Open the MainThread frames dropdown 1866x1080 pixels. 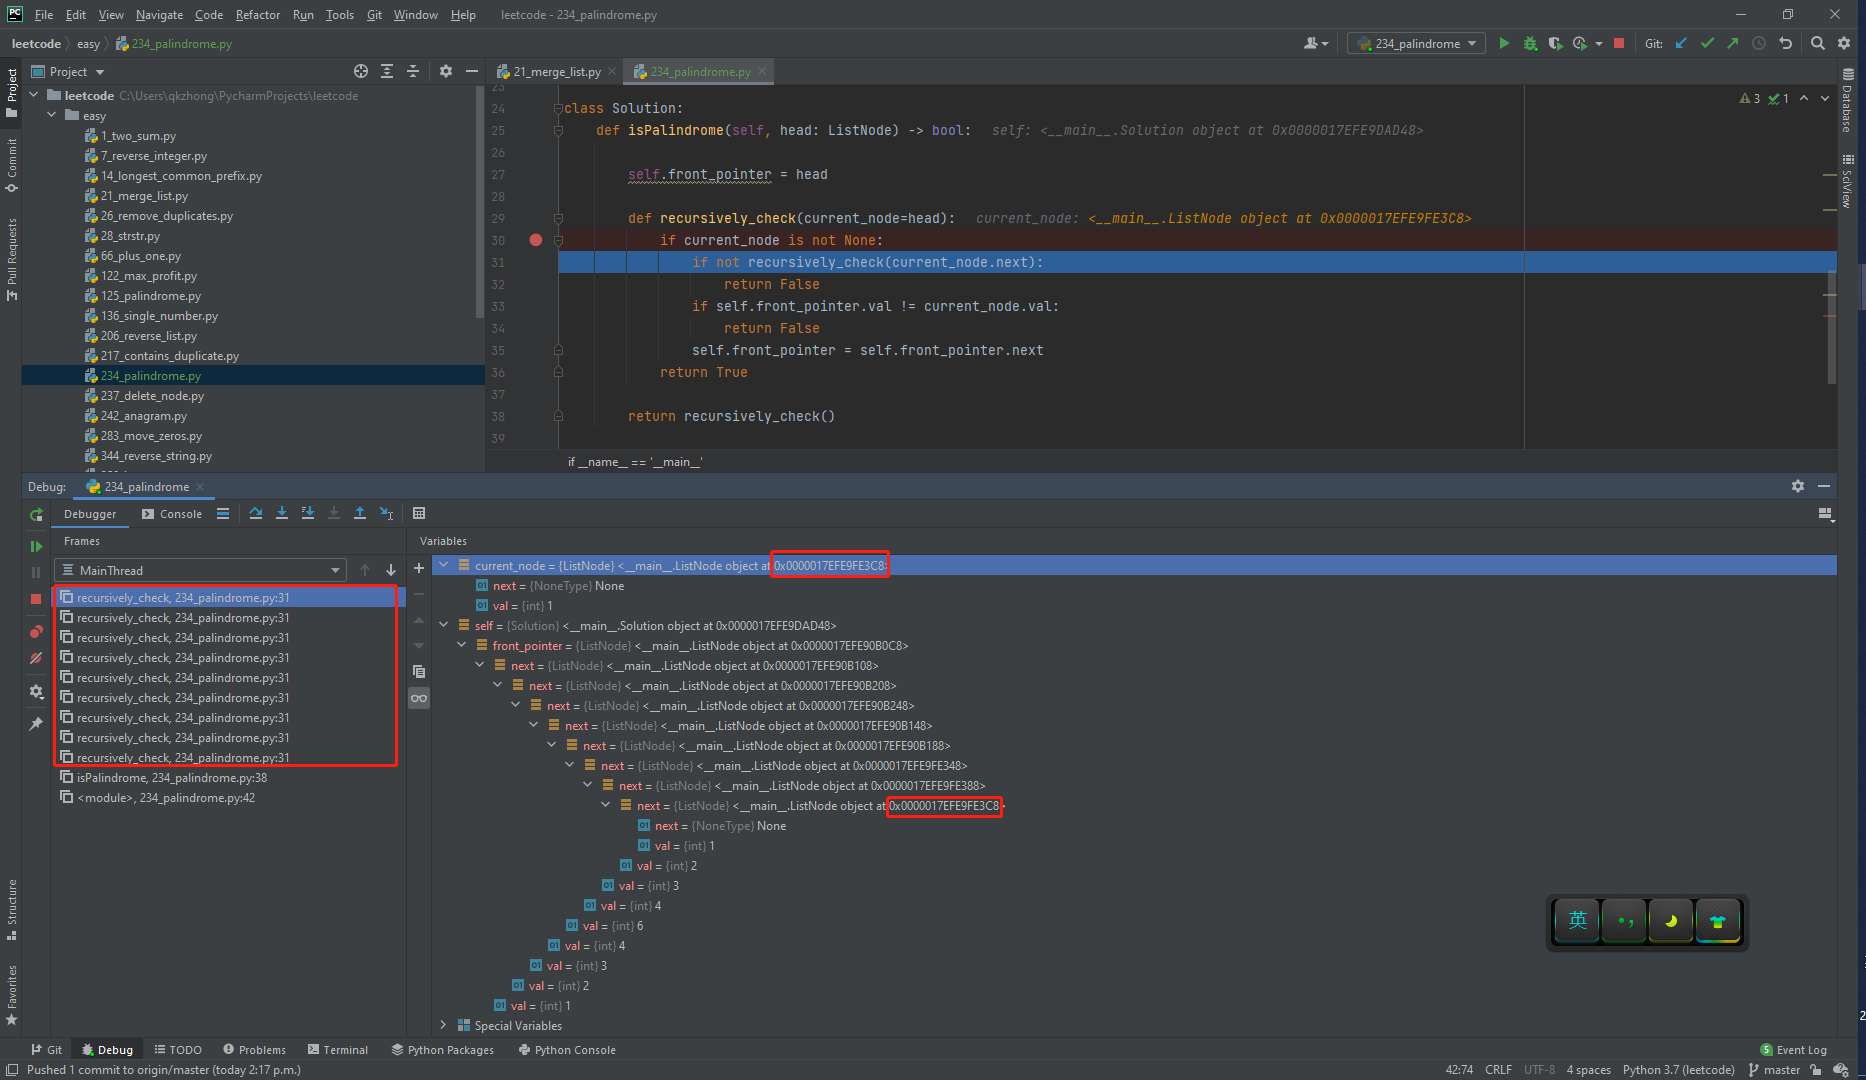(x=200, y=570)
